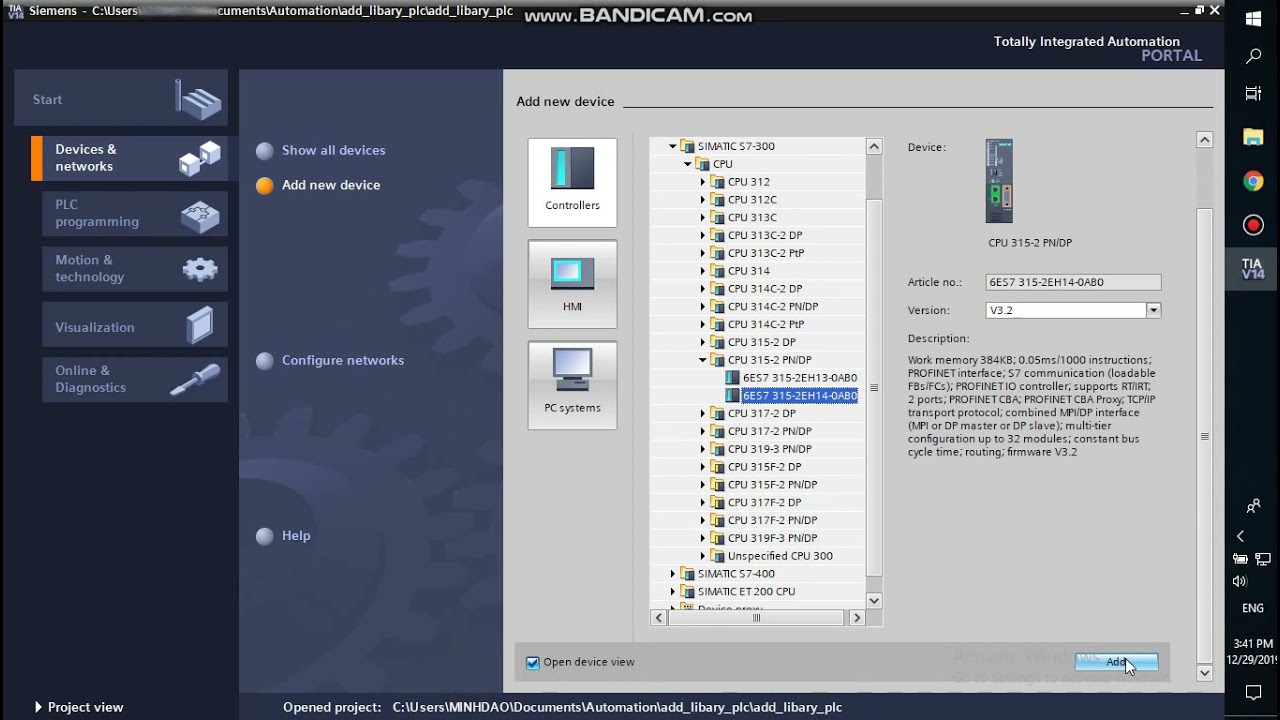Screen dimensions: 1280x720
Task: Click the CPU 319-3 PN/DP folder icon
Action: tap(717, 449)
